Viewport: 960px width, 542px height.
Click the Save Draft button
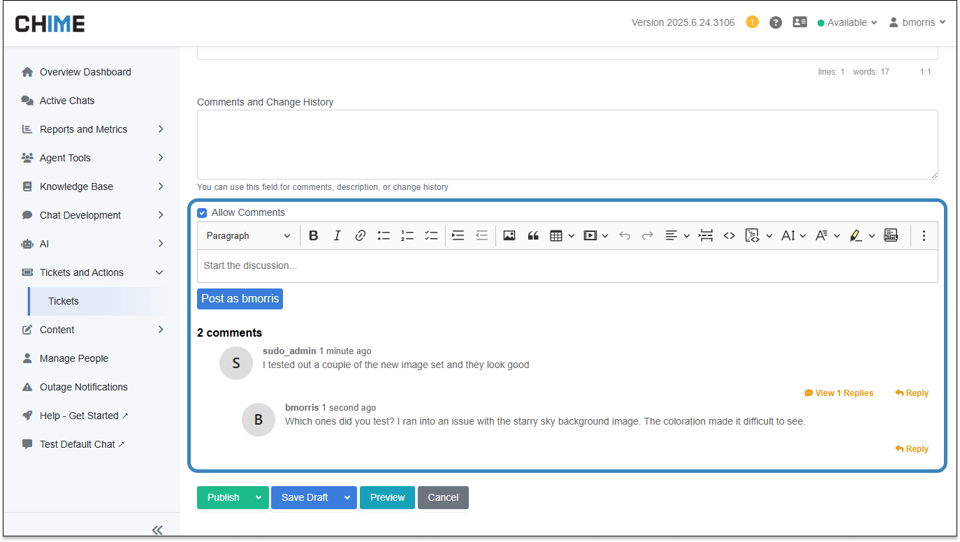click(304, 497)
